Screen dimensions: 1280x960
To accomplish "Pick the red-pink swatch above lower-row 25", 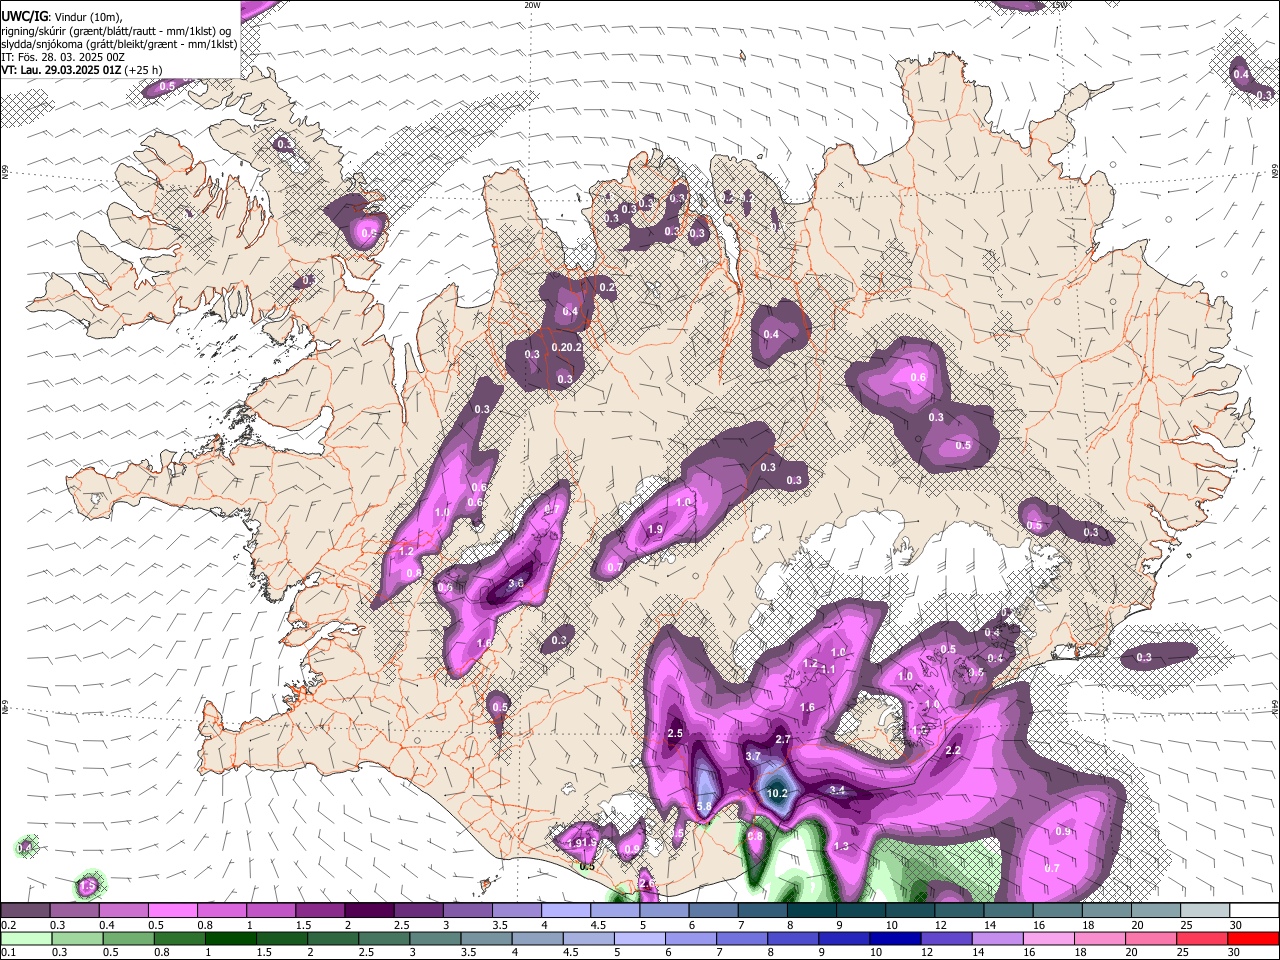I will tap(1202, 938).
